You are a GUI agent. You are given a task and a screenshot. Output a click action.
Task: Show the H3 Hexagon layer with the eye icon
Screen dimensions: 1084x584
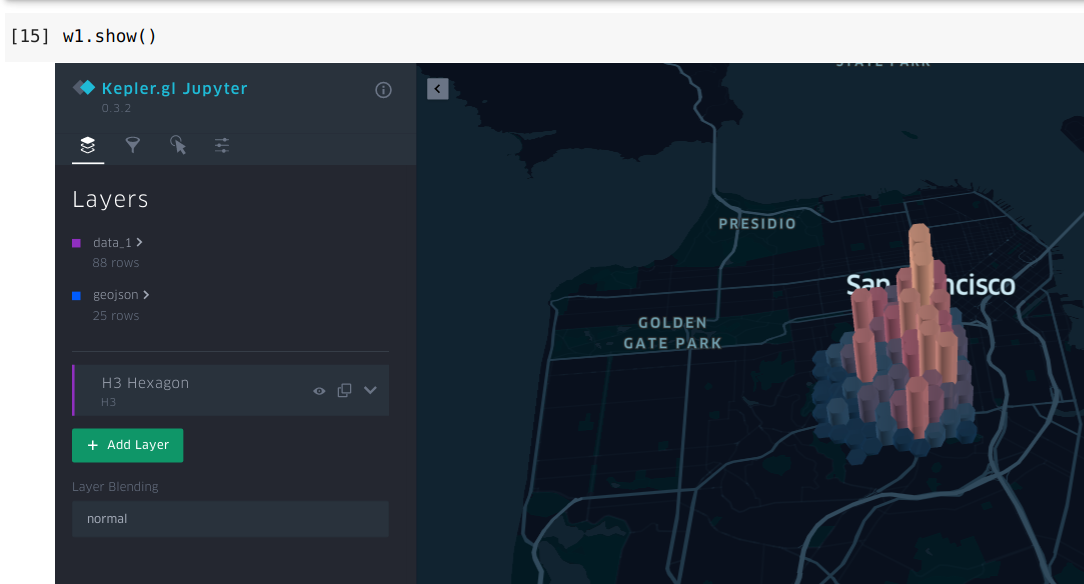click(x=318, y=390)
